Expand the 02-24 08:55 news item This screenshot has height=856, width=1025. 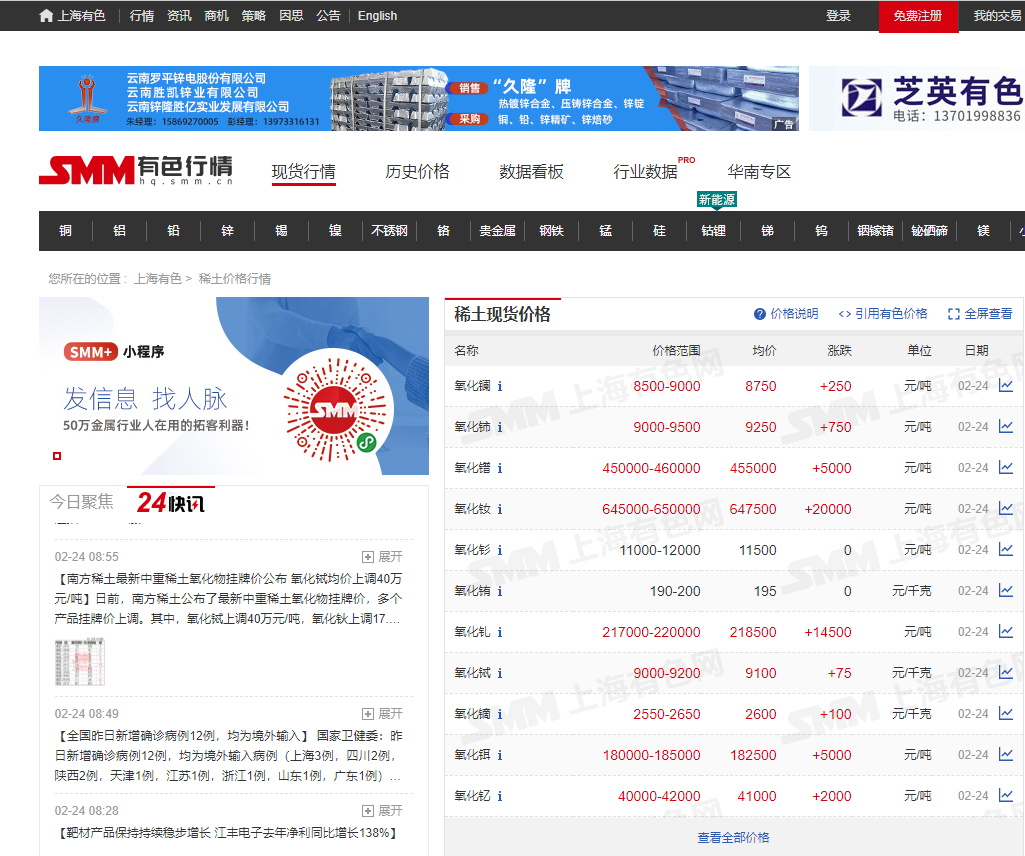[x=382, y=556]
